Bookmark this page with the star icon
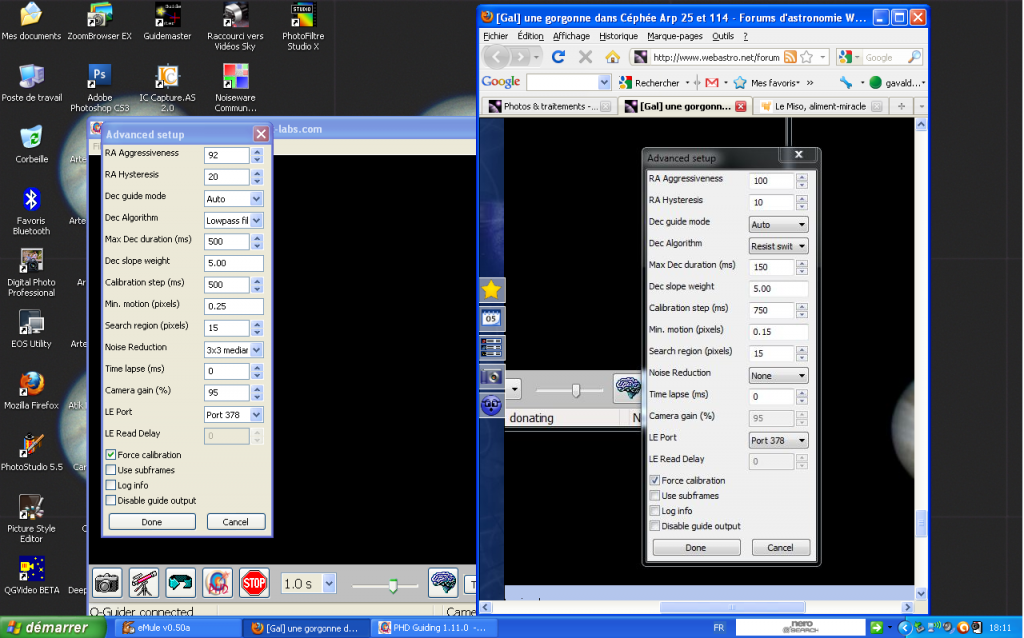The width and height of the screenshot is (1024, 638). pyautogui.click(x=807, y=57)
